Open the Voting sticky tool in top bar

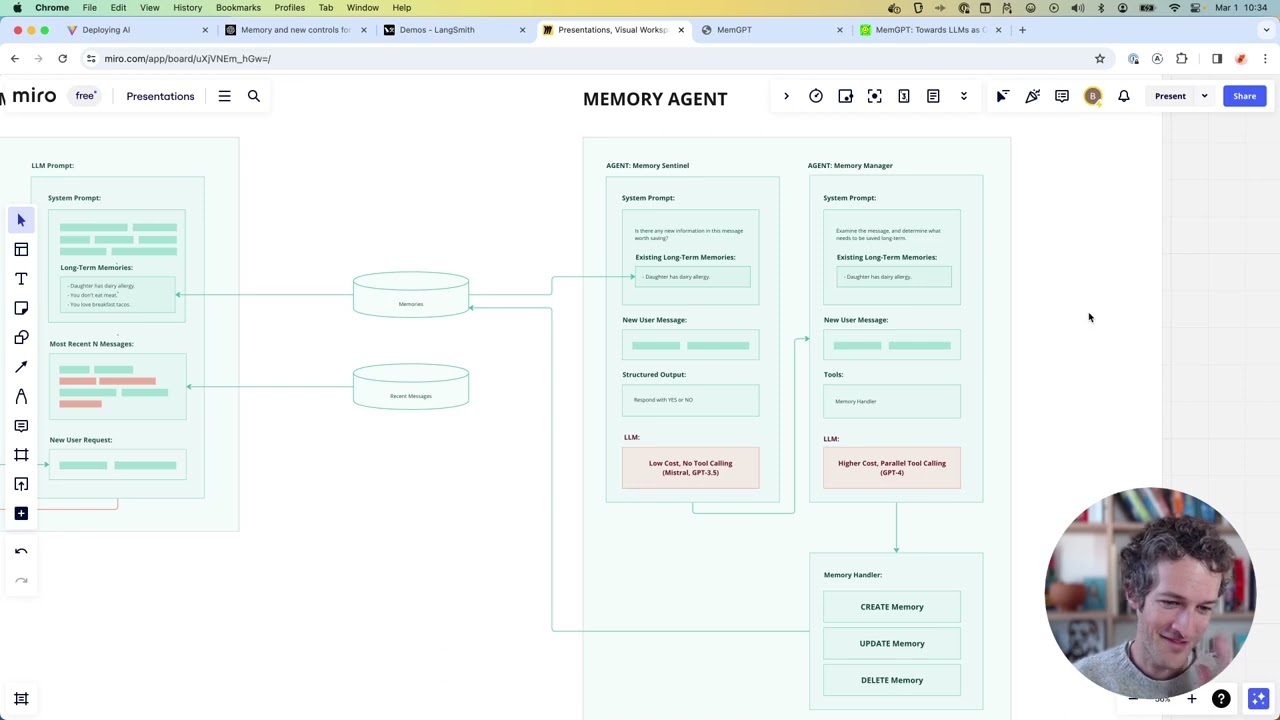tap(845, 96)
